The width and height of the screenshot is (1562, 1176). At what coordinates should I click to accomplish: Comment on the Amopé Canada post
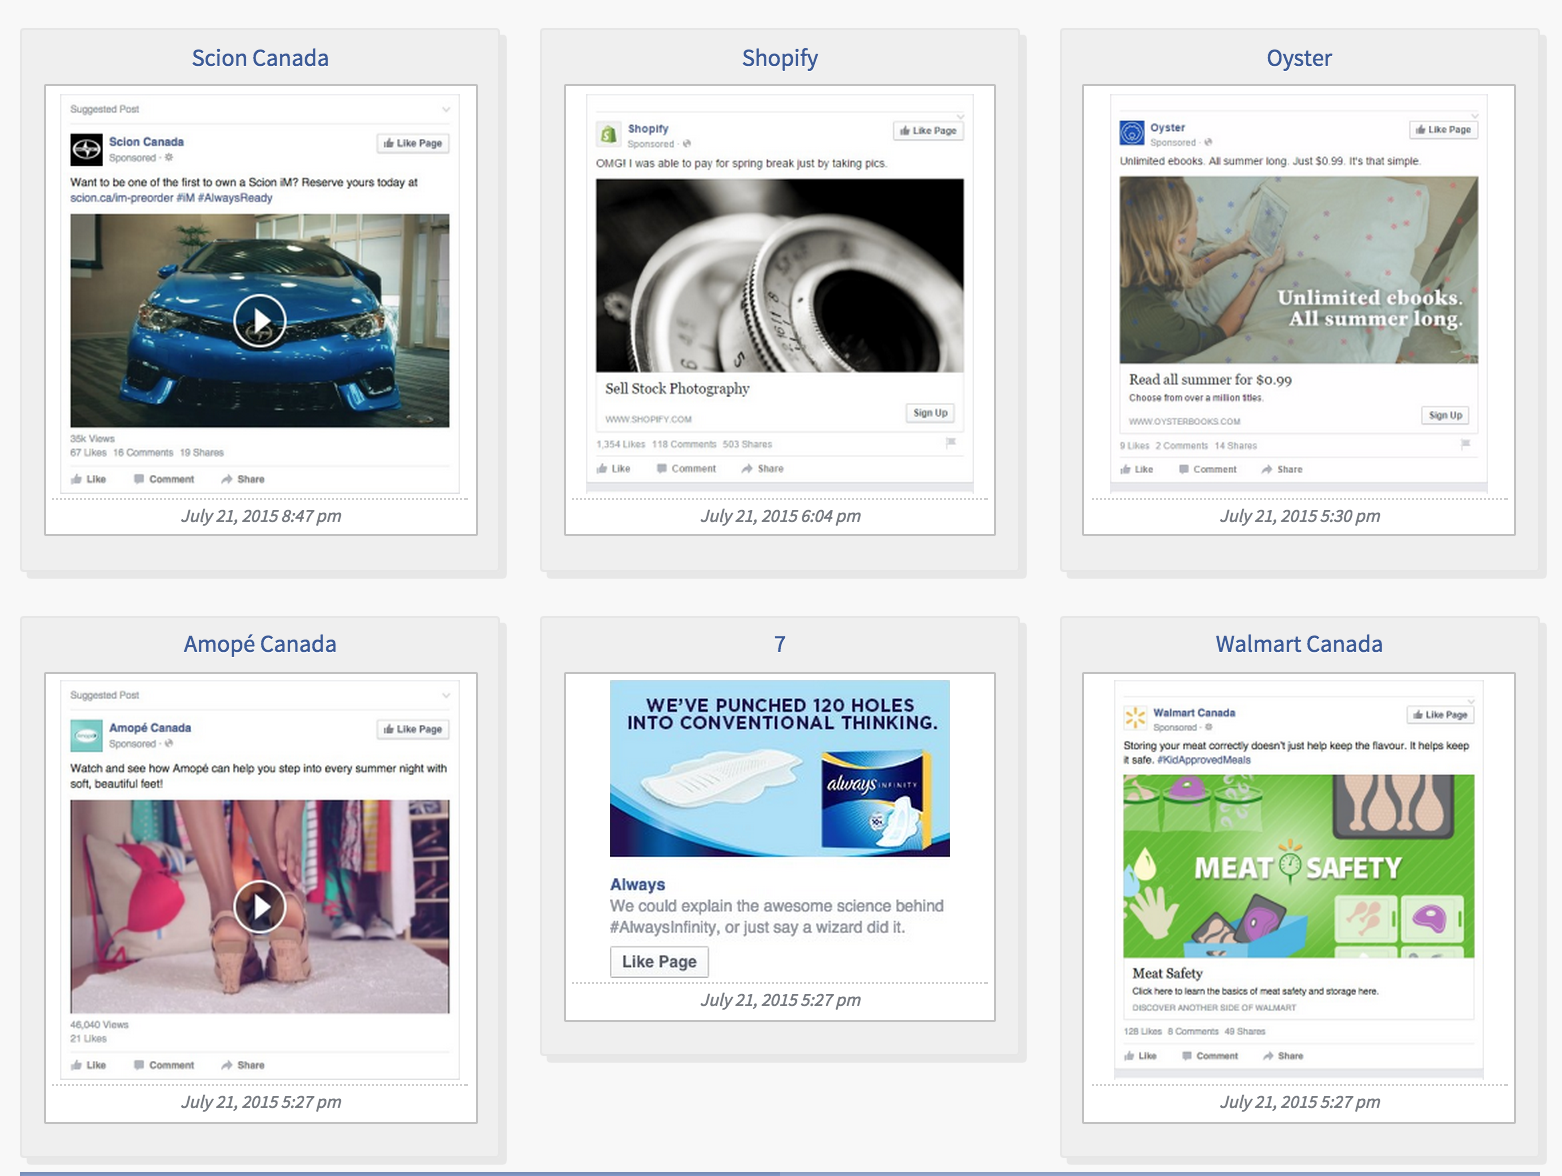pos(164,1065)
